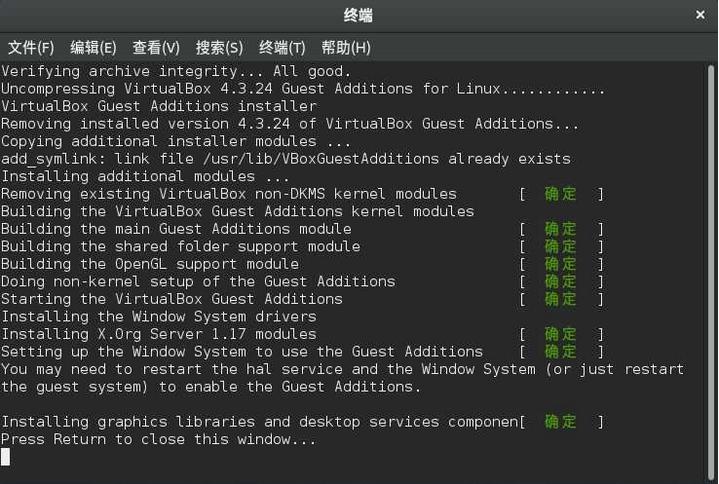Viewport: 719px width, 484px height.
Task: Click the "VirtualBox Guest Additions installer" line
Action: click(x=159, y=106)
